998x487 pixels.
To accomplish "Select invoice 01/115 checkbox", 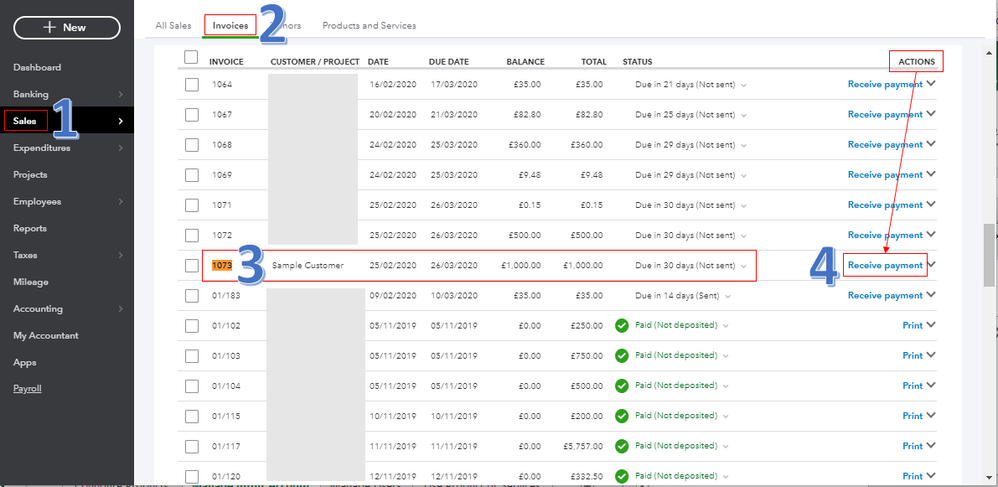I will pos(192,416).
